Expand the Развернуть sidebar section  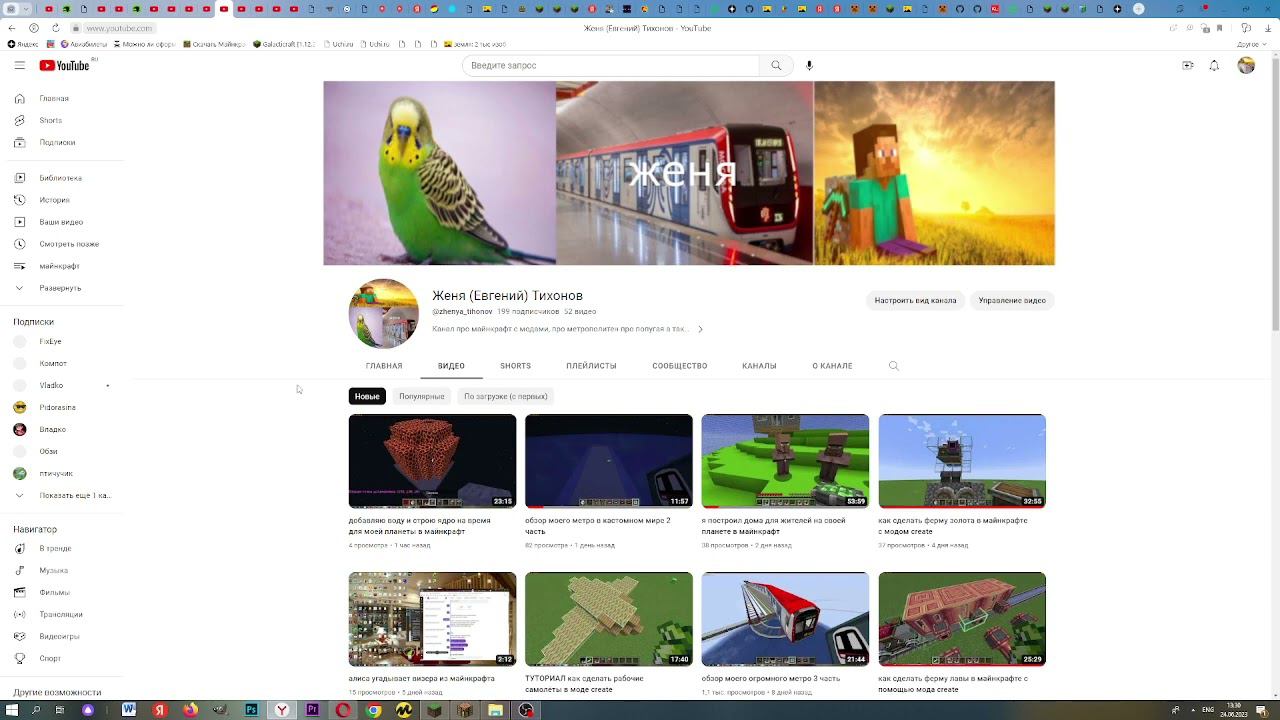pos(62,288)
